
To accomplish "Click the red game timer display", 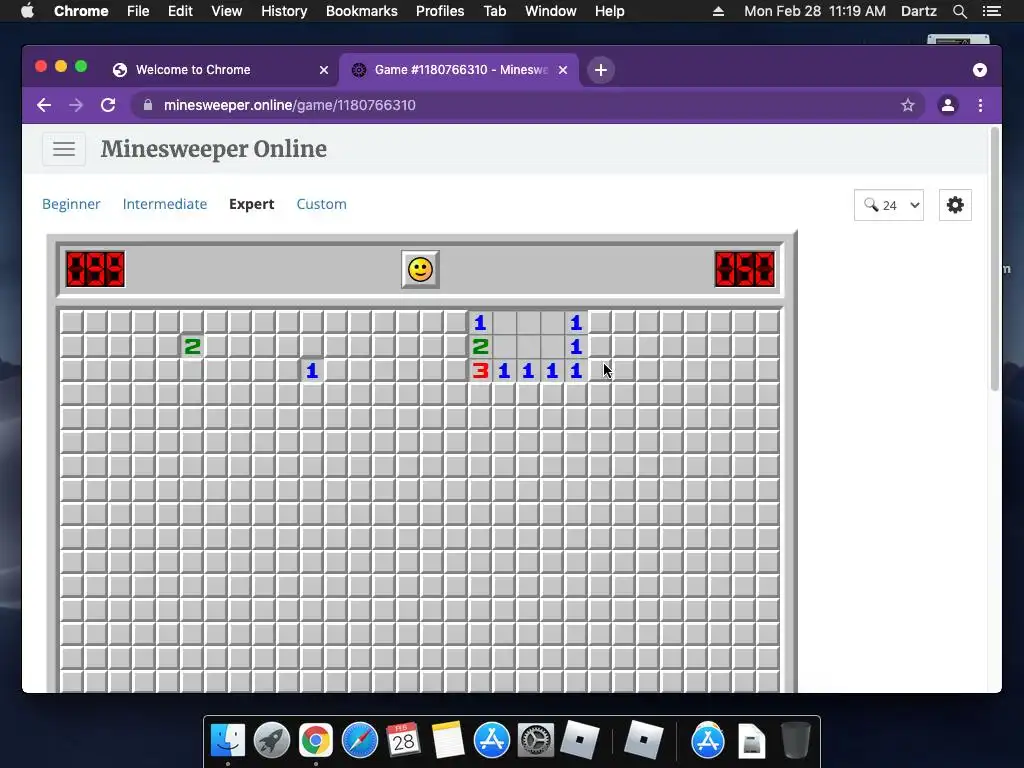I will pyautogui.click(x=744, y=269).
